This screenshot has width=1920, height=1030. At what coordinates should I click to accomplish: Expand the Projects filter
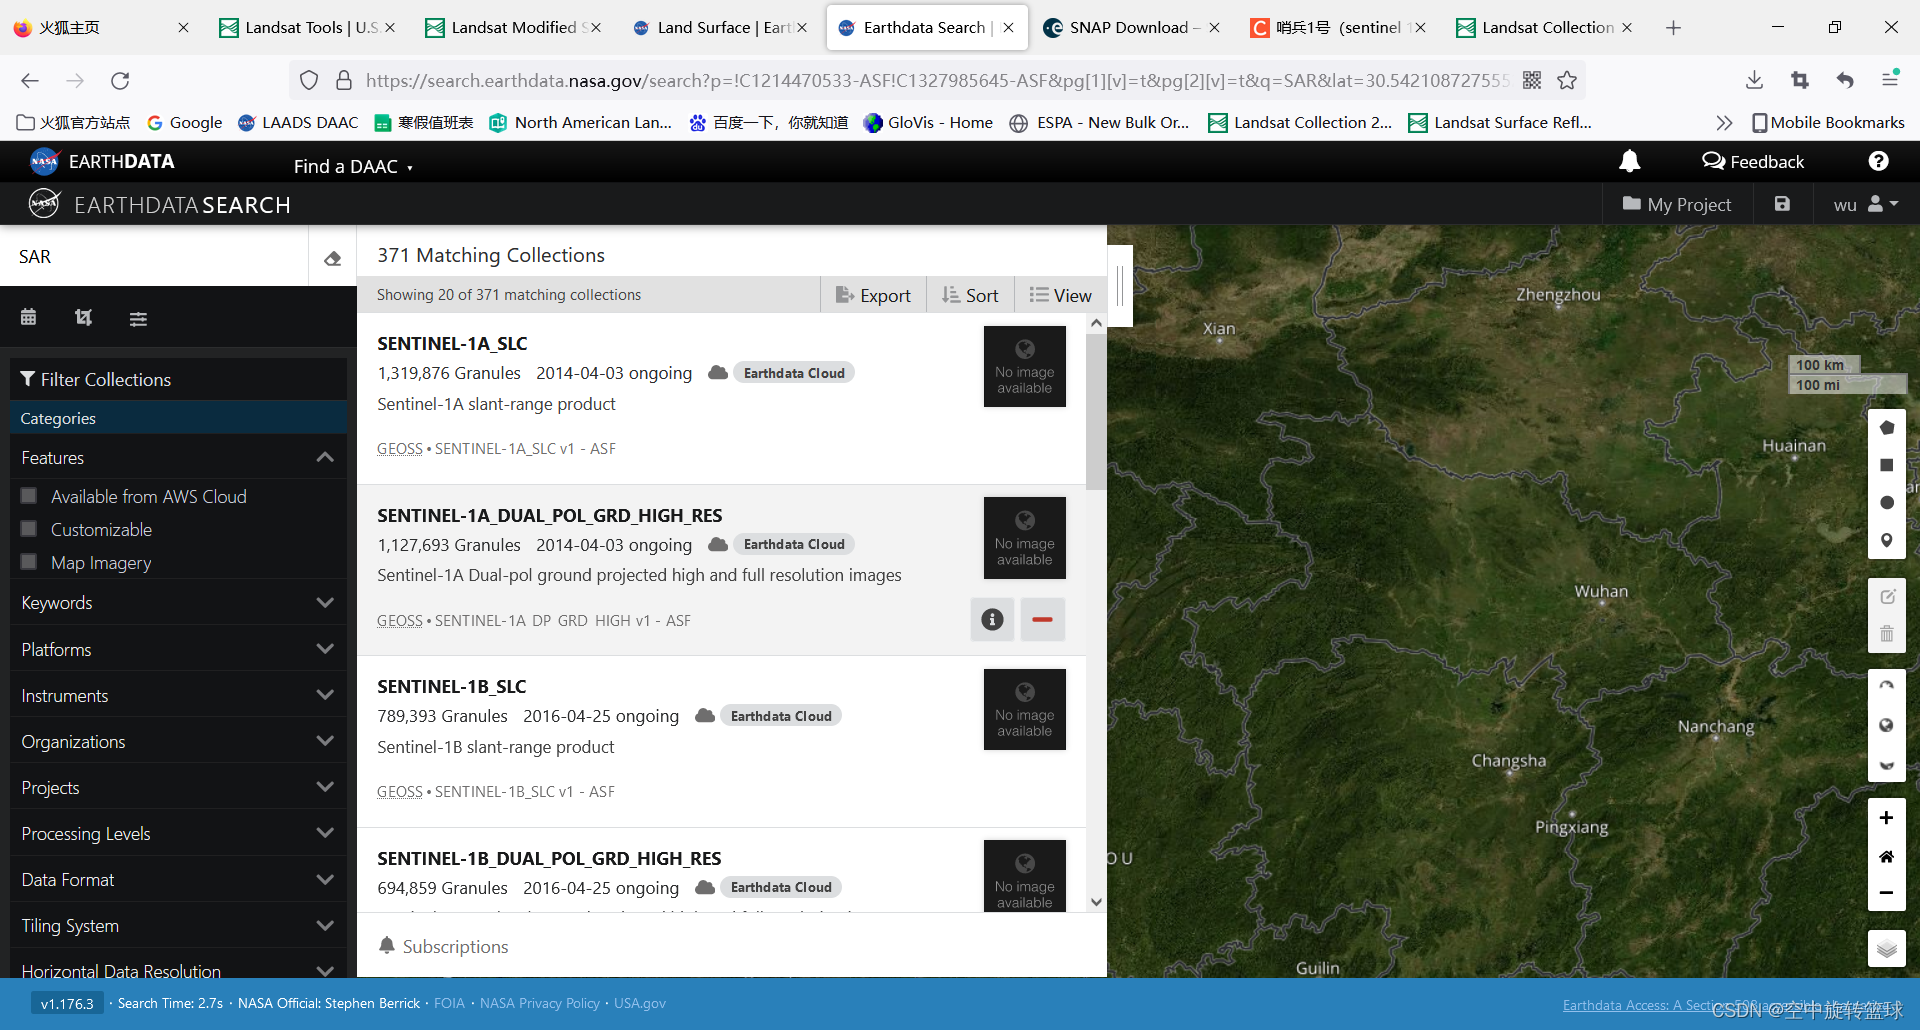[x=178, y=787]
